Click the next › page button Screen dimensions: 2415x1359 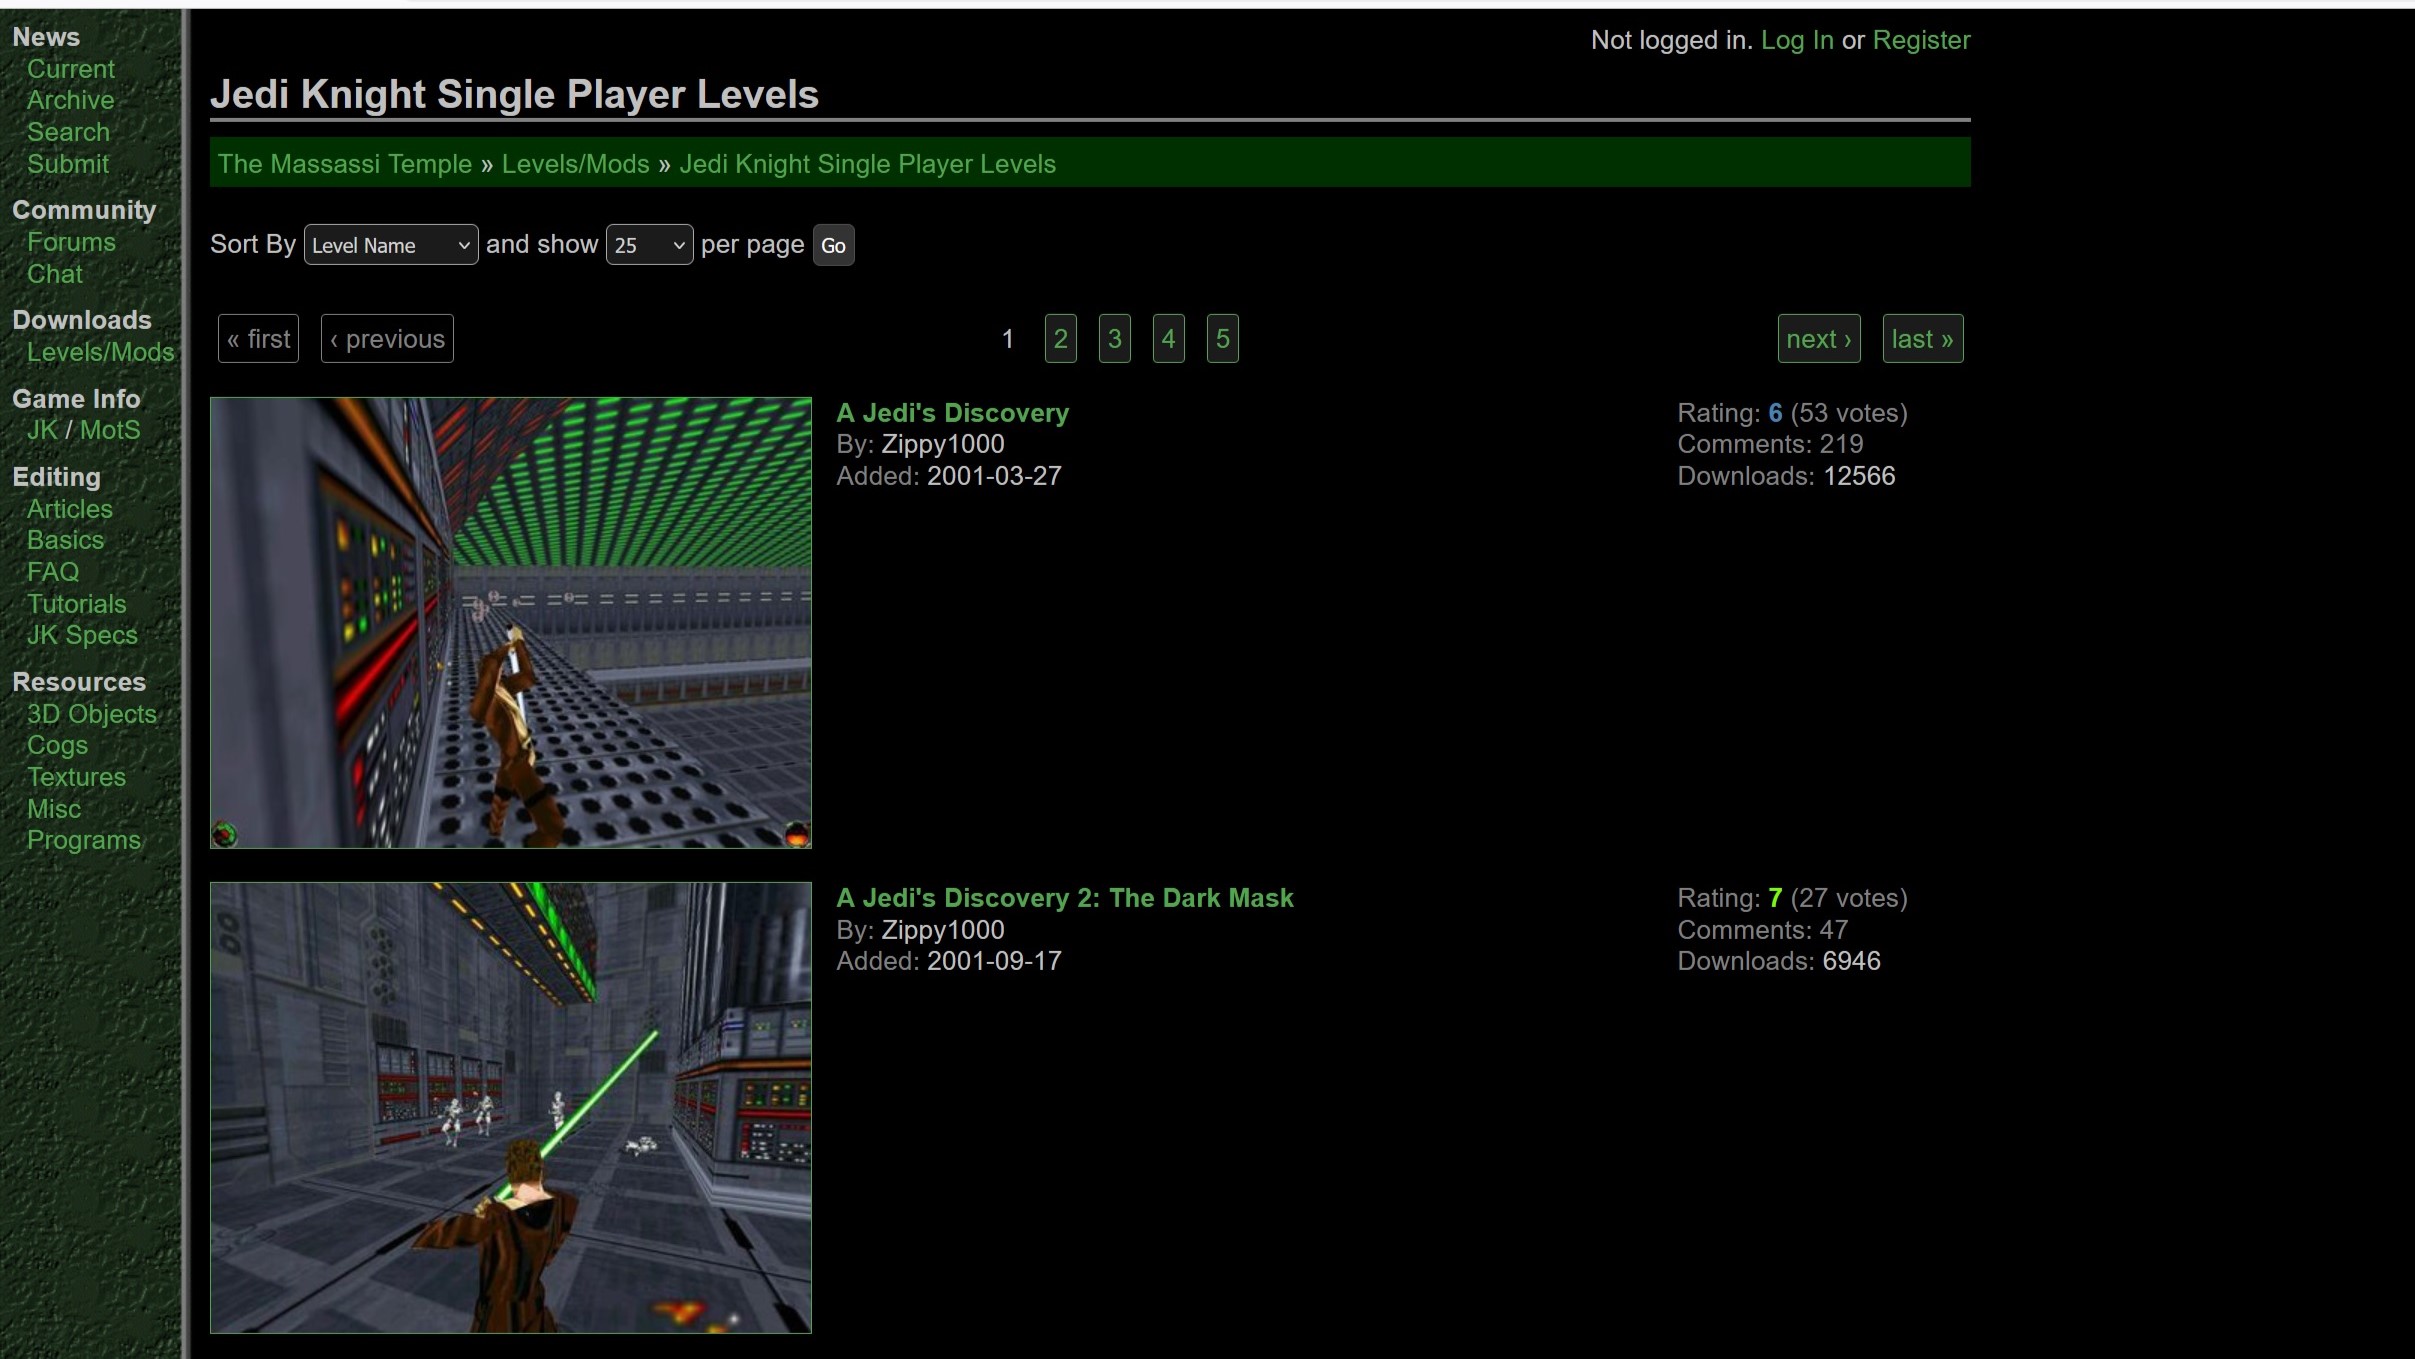[x=1819, y=339]
